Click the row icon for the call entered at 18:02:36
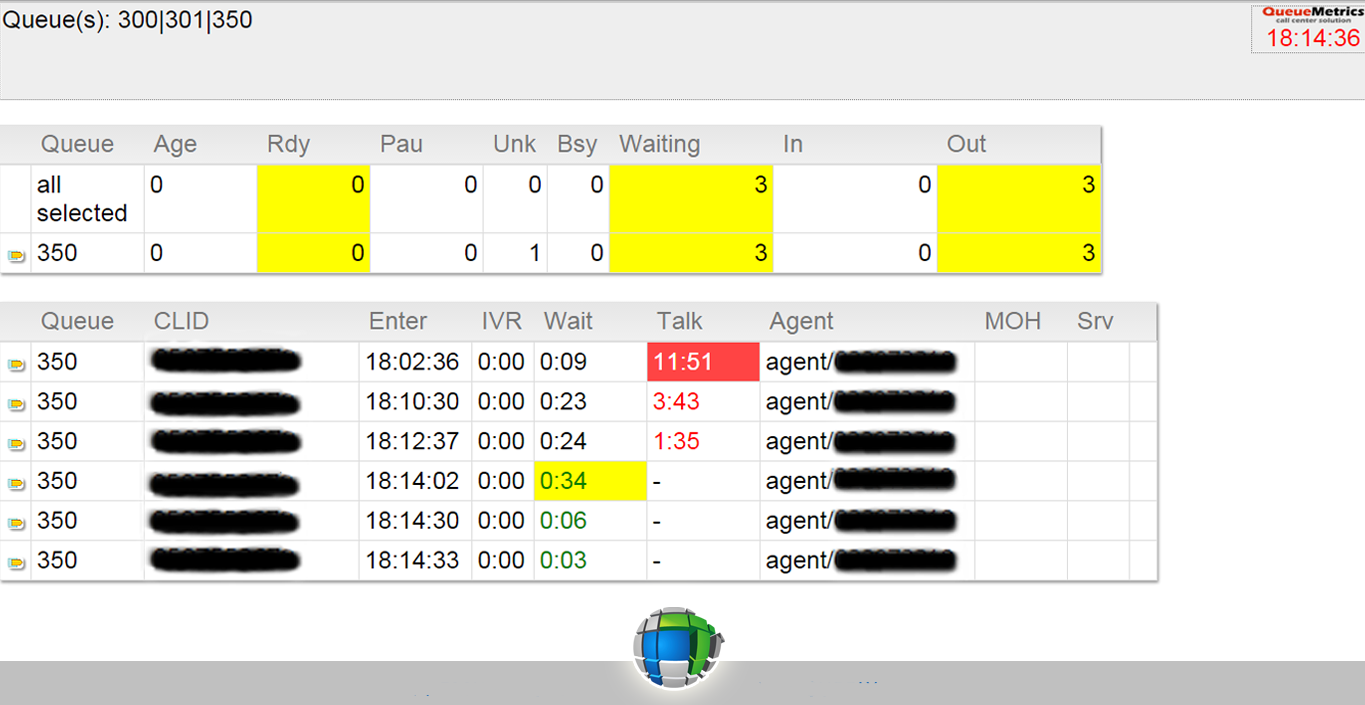The height and width of the screenshot is (705, 1365). point(15,364)
